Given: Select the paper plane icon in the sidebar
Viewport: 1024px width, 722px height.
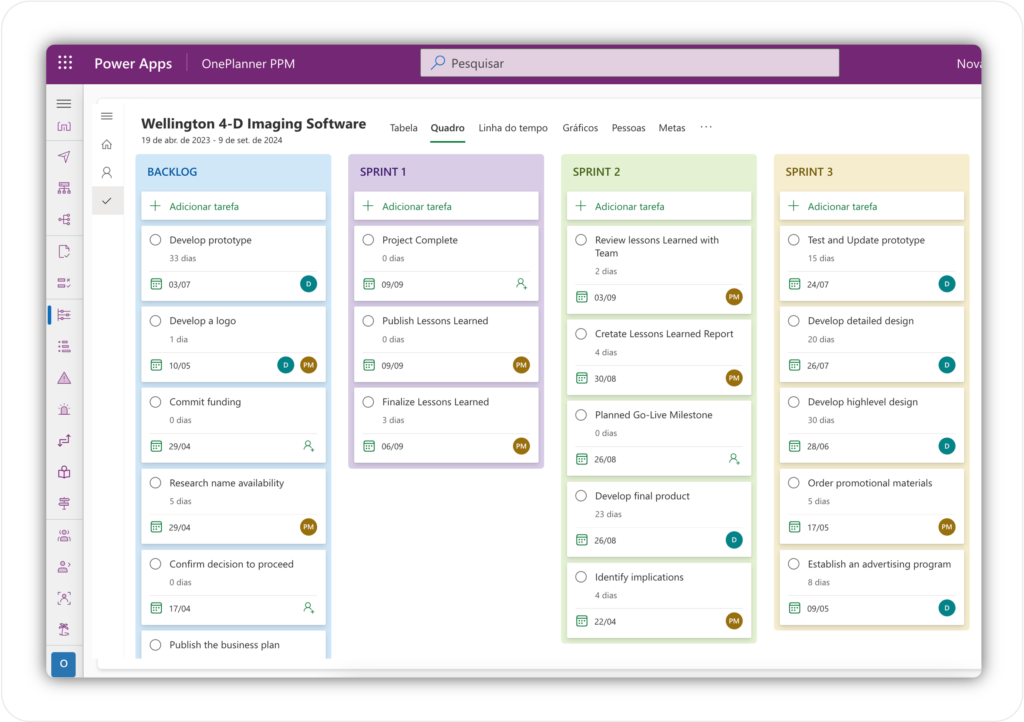Looking at the screenshot, I should tap(62, 157).
